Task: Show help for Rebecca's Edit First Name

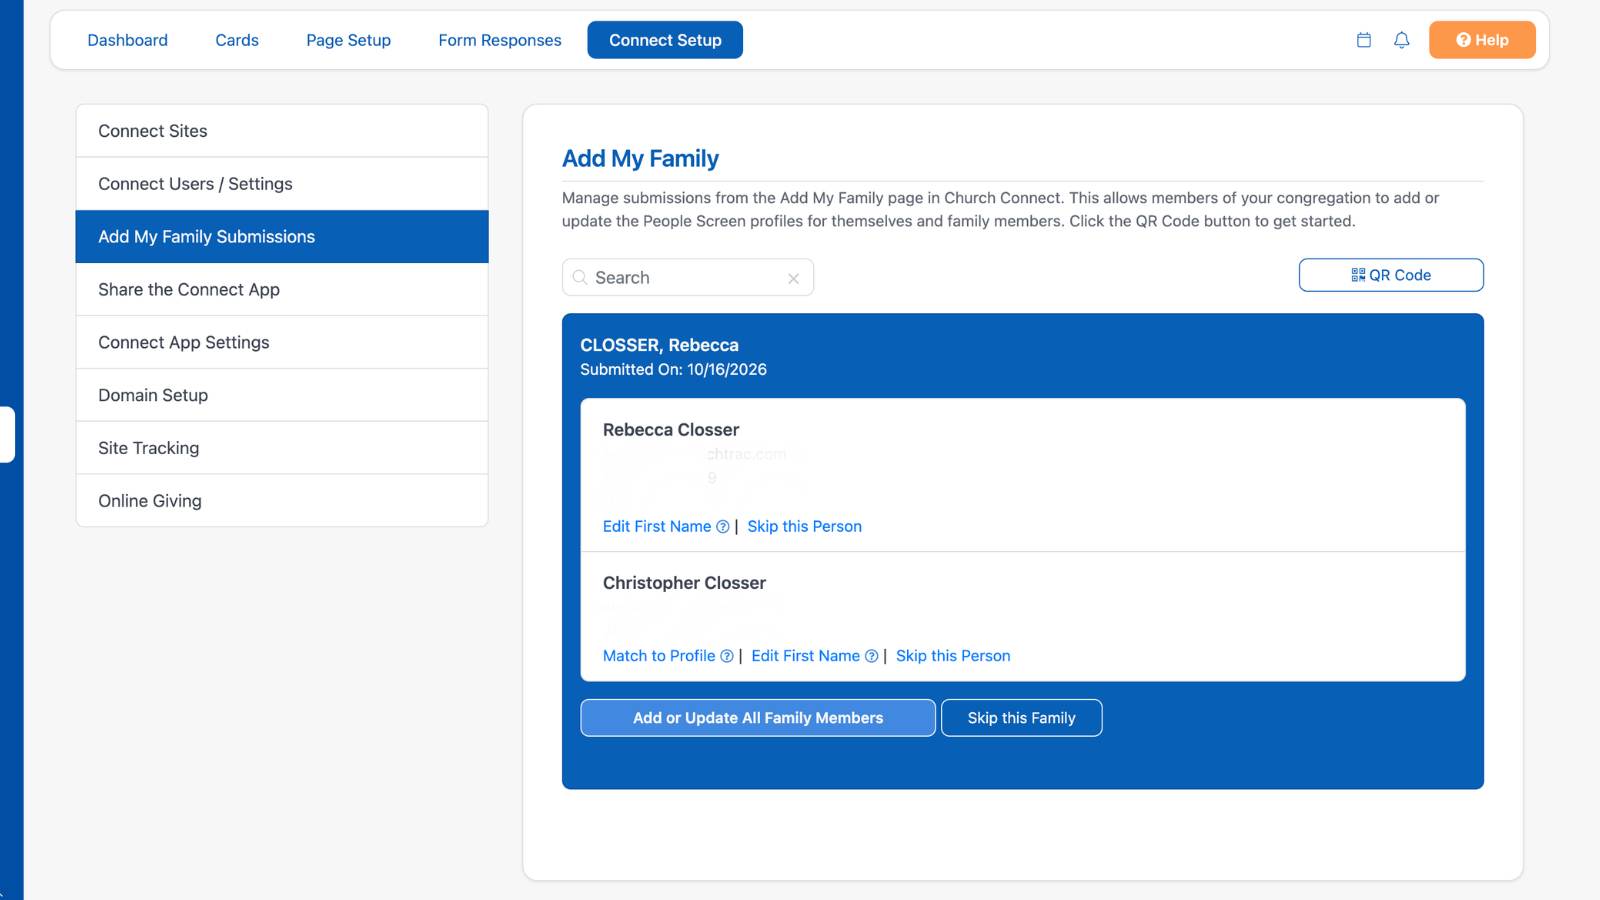Action: (723, 527)
